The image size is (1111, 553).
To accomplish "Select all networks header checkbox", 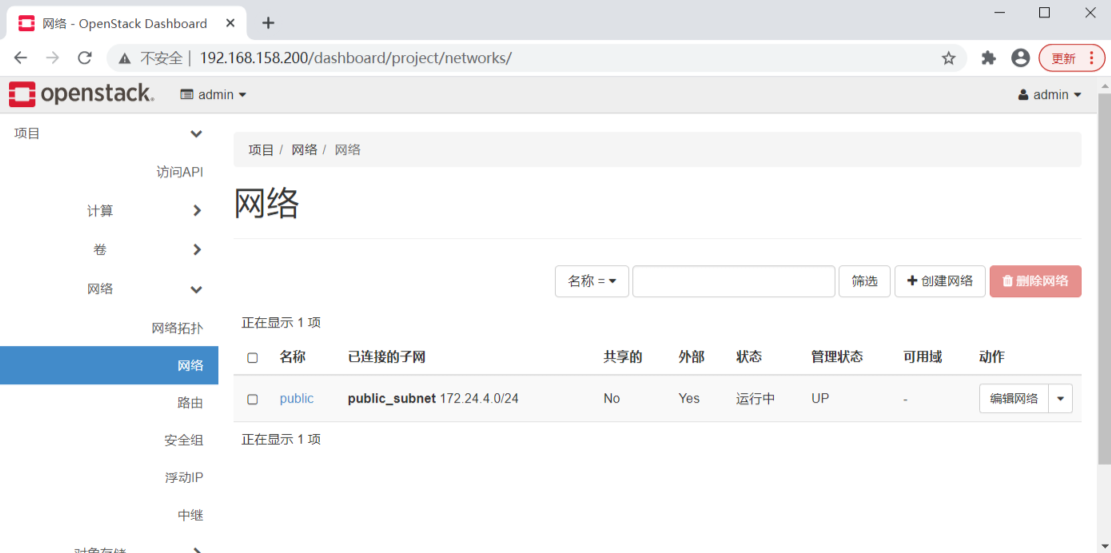I will point(252,358).
